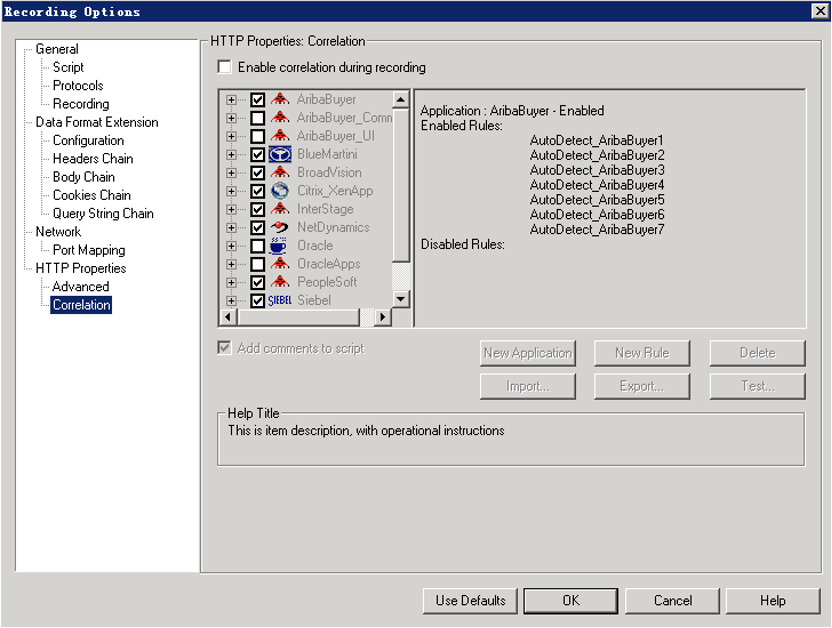Click the New Rule button
Viewport: 832px width, 628px height.
click(x=642, y=353)
